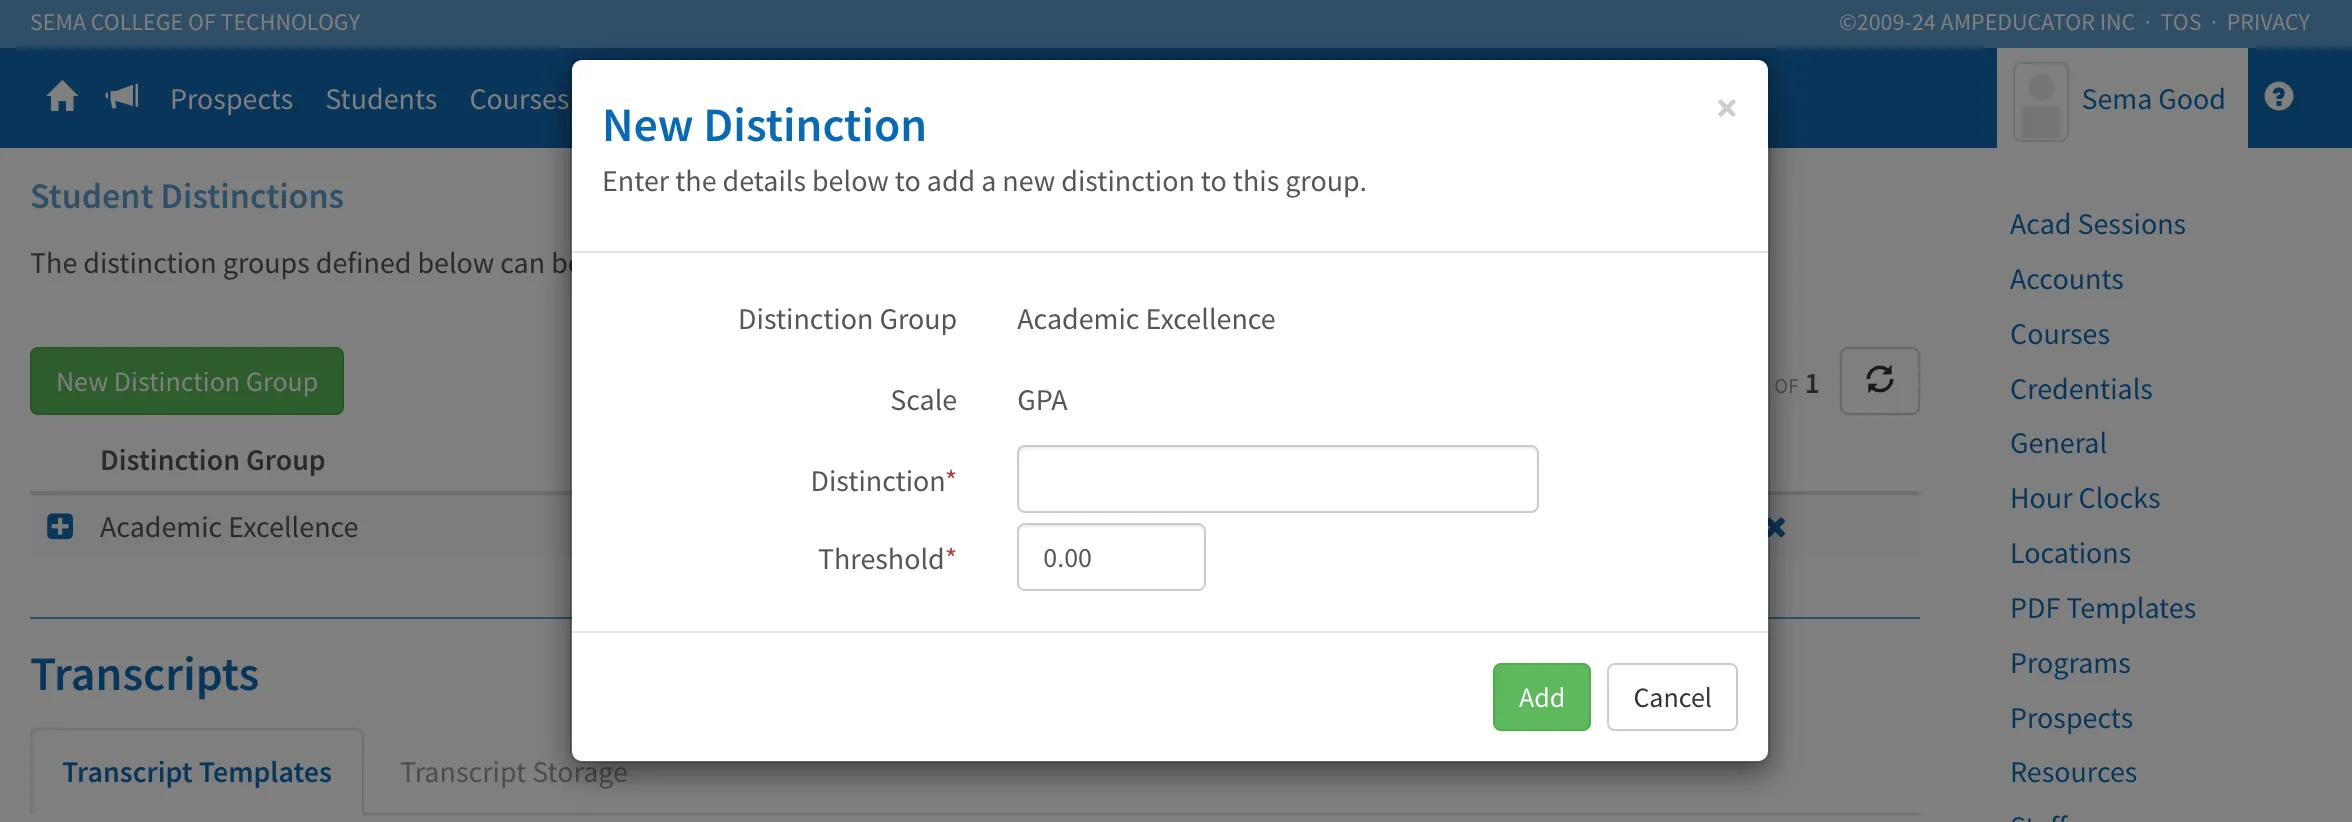
Task: Expand the Academic Excellence group row
Action: click(60, 527)
